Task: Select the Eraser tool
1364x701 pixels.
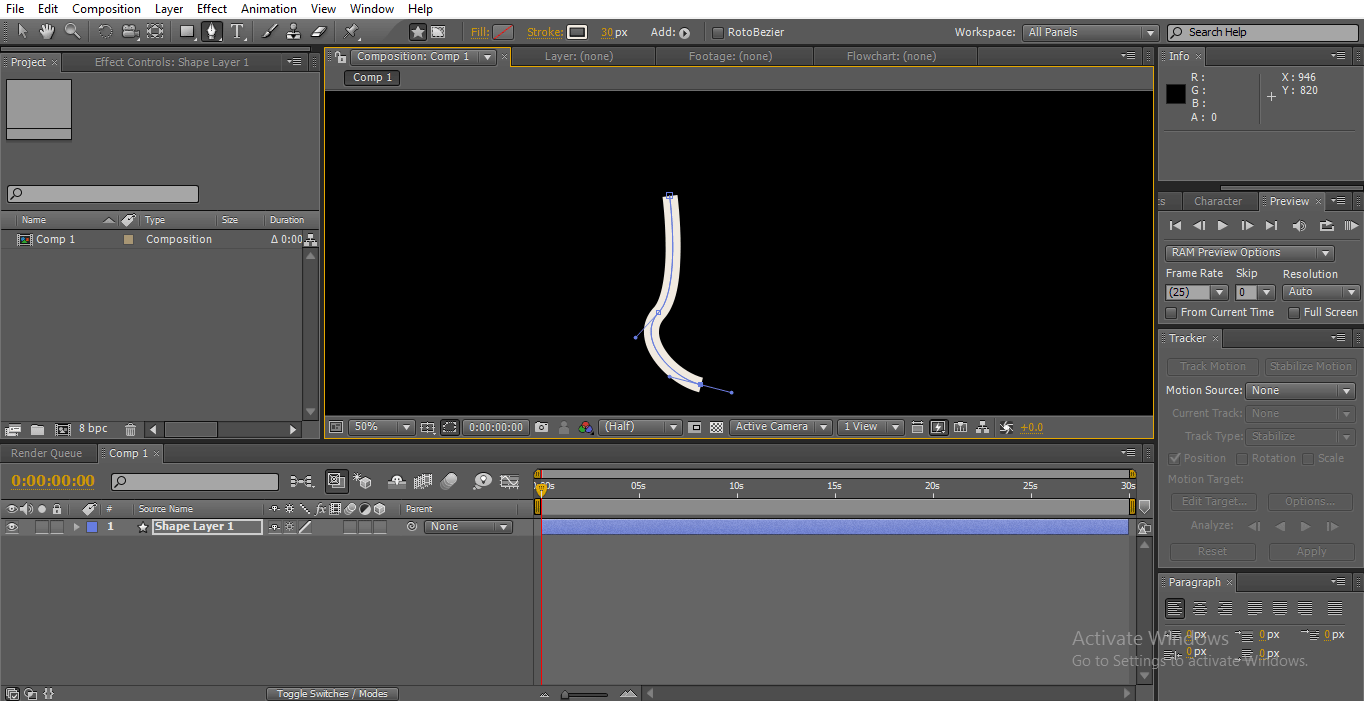Action: (x=319, y=32)
